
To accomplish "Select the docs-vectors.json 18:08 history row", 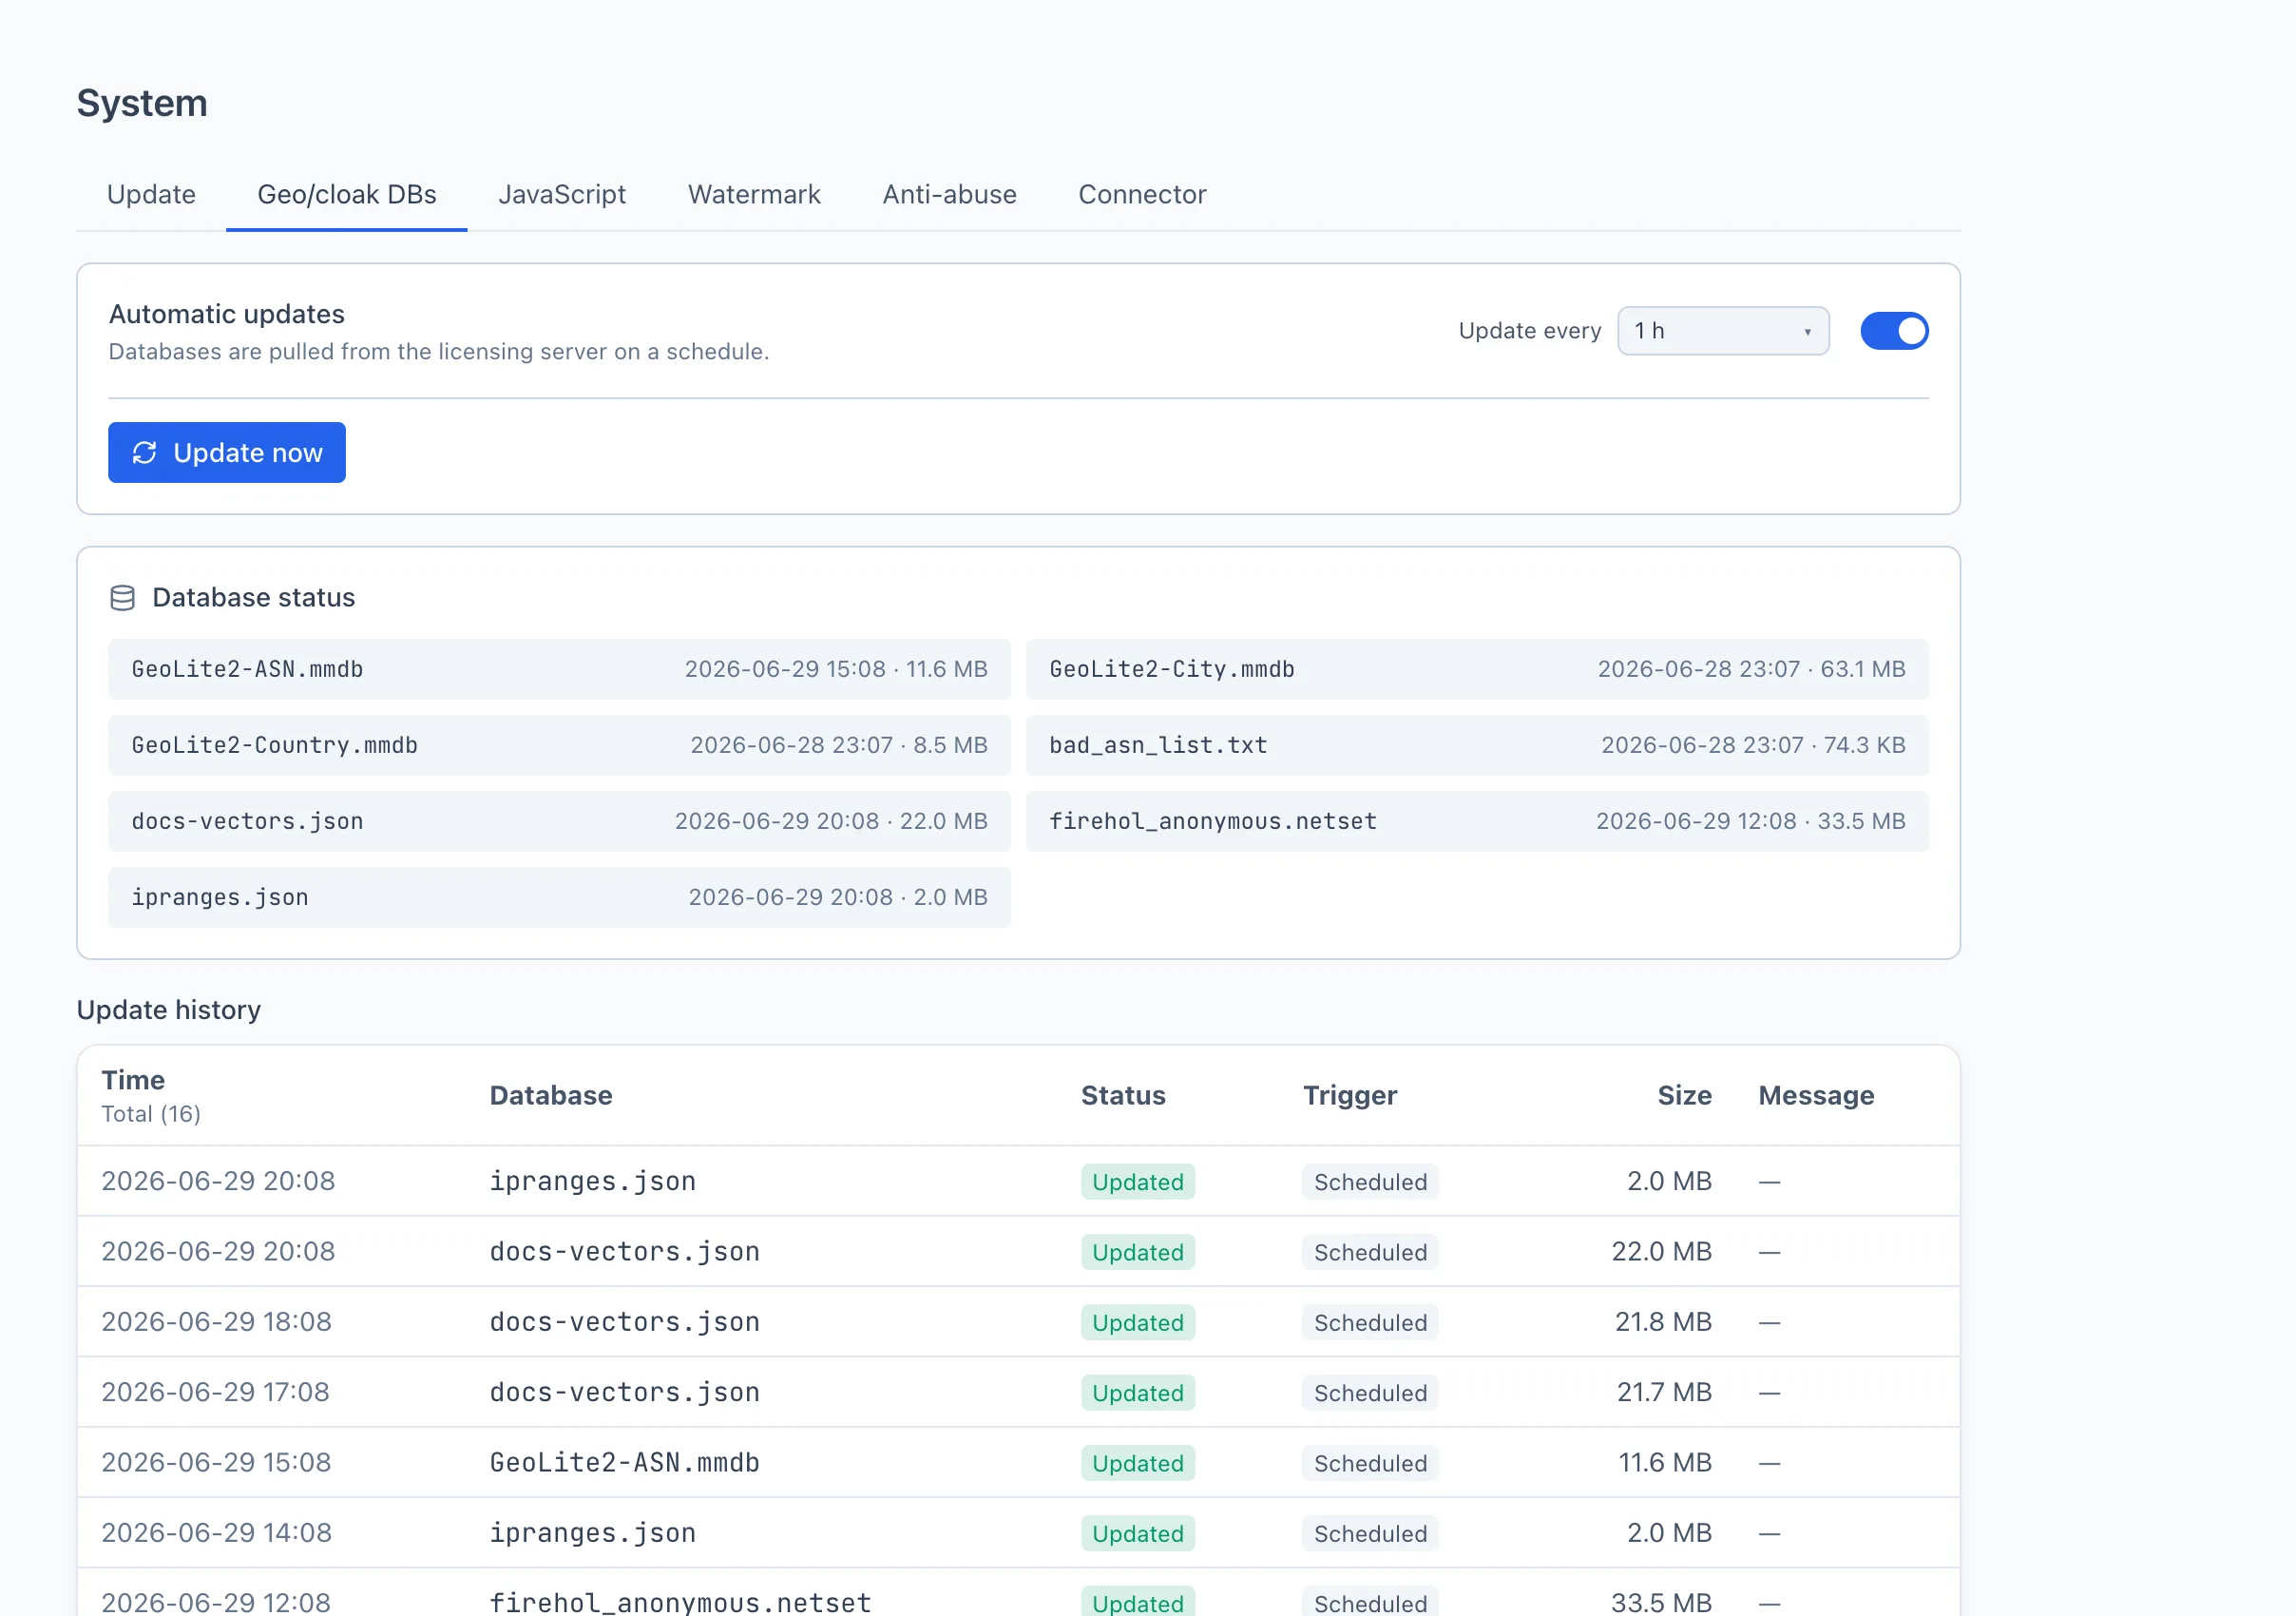I will point(1018,1322).
